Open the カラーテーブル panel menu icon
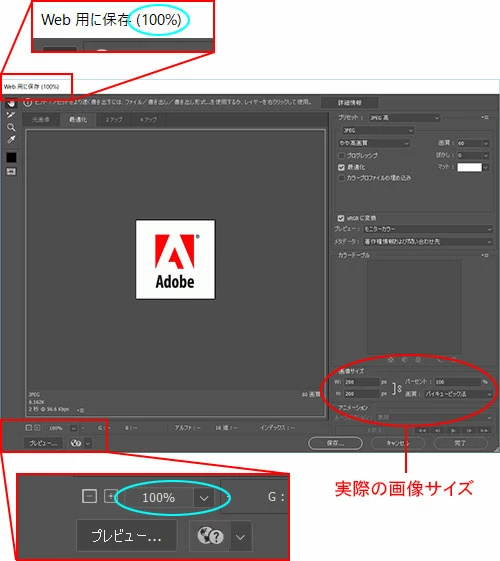Viewport: 500px width, 561px height. tap(485, 255)
